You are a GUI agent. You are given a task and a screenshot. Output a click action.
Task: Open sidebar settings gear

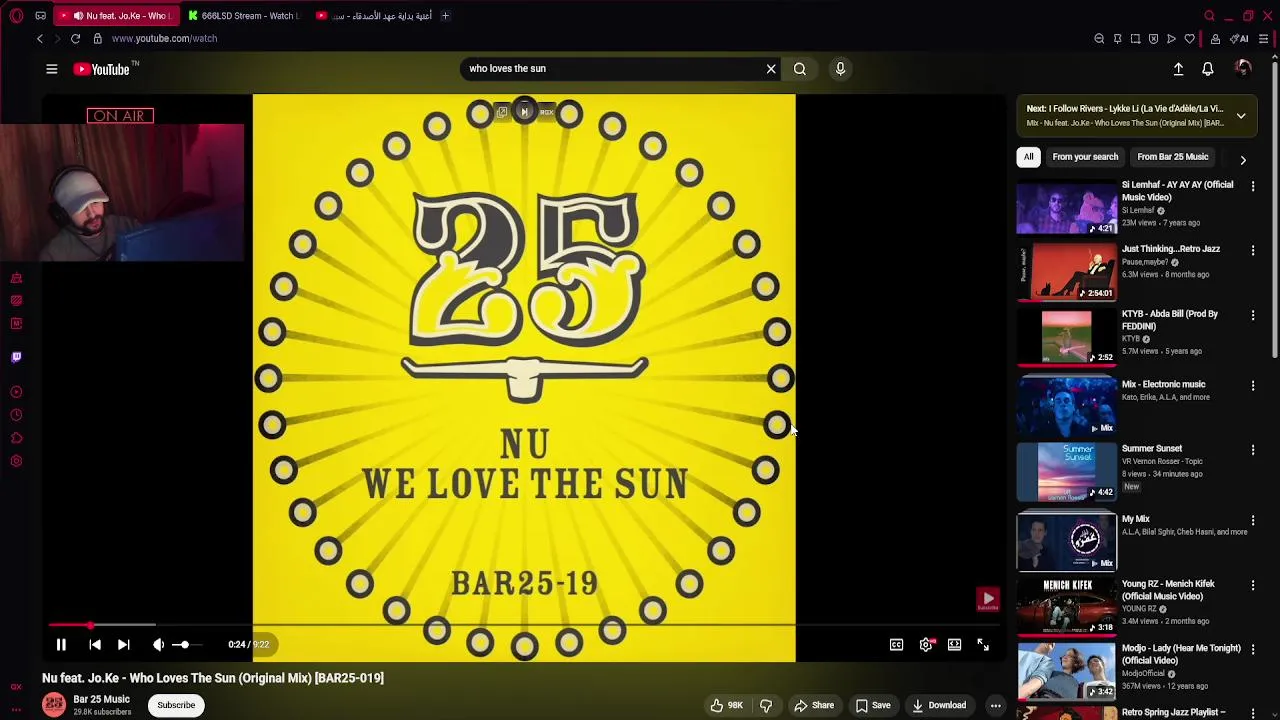pos(16,461)
